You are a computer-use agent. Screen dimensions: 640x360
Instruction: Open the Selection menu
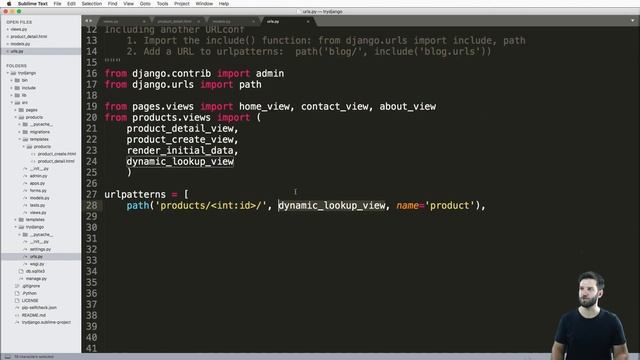[91, 4]
